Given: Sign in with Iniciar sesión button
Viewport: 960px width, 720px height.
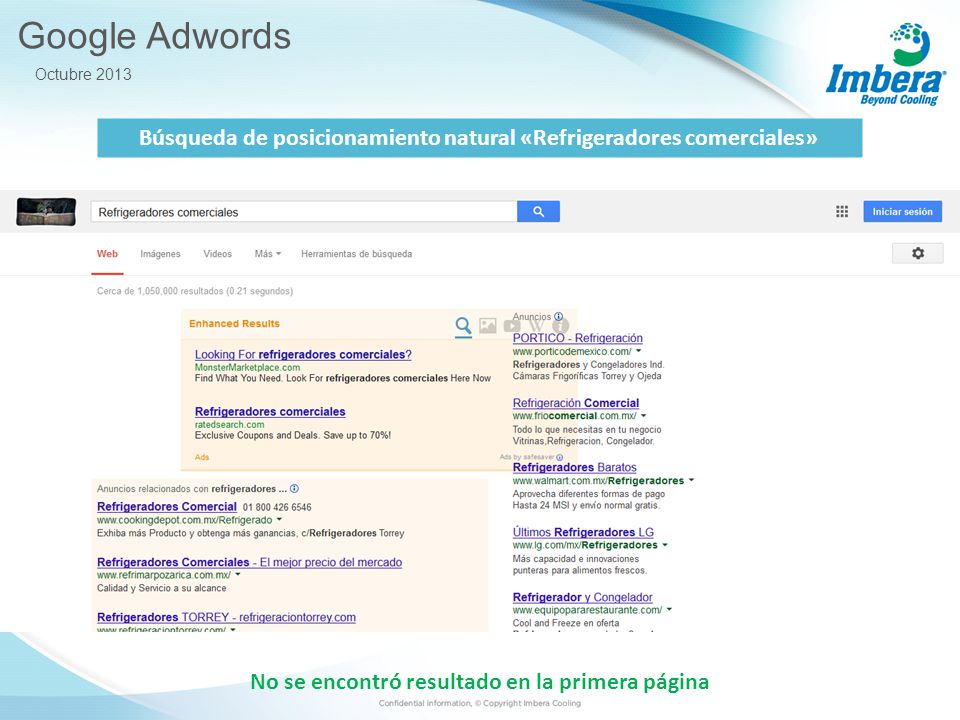Looking at the screenshot, I should 902,211.
